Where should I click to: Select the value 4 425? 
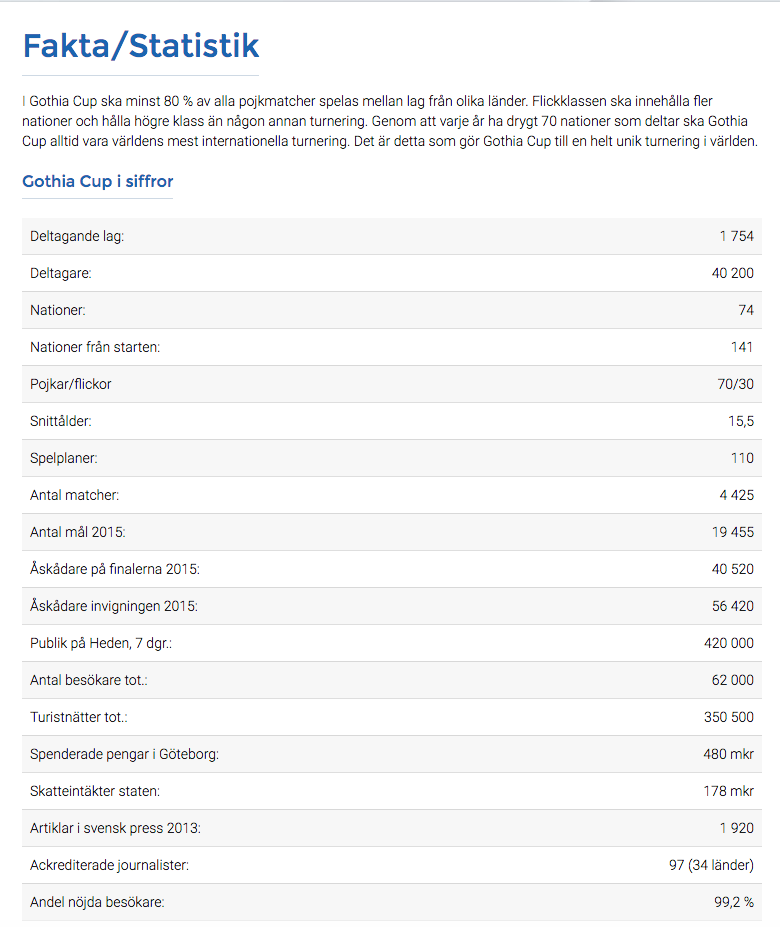coord(736,495)
